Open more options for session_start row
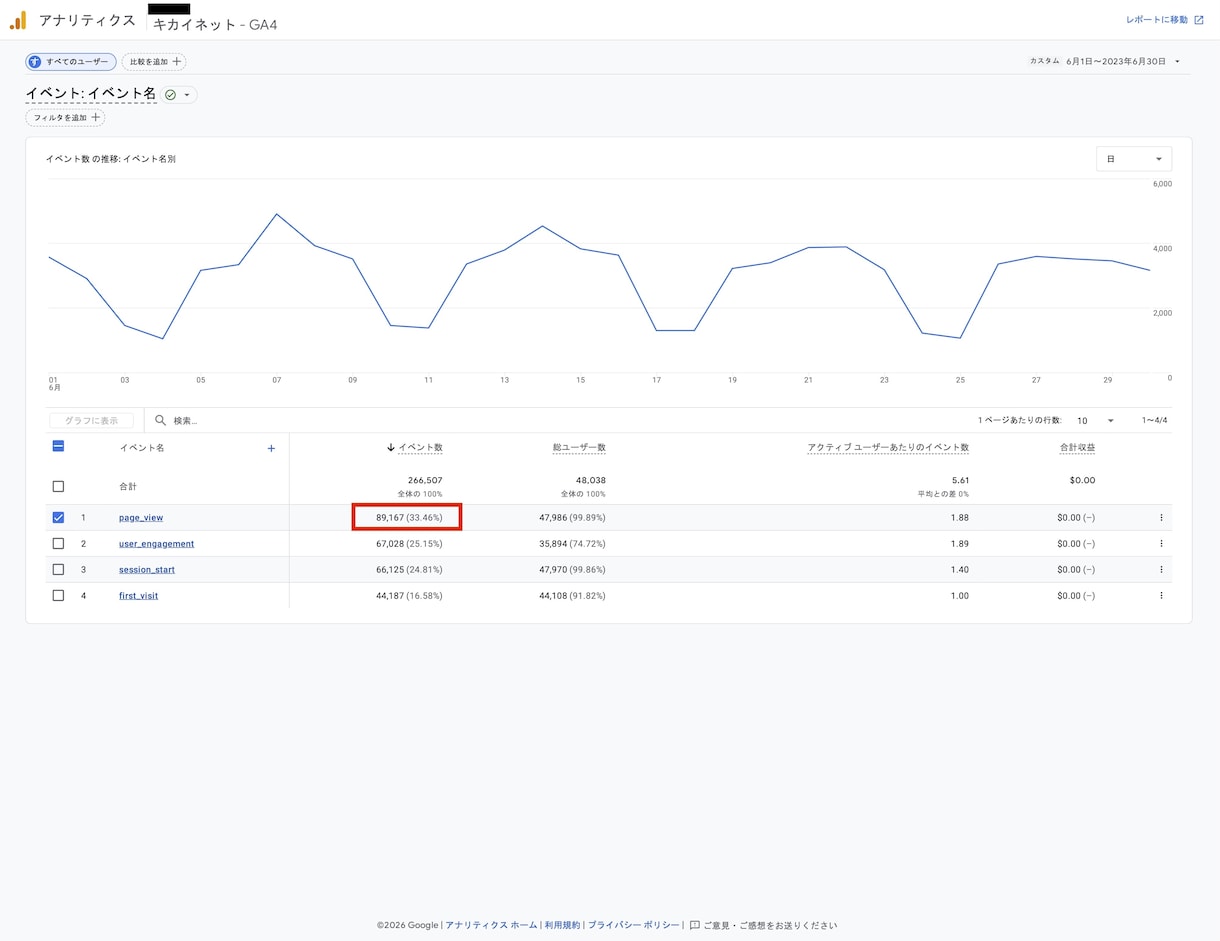The height and width of the screenshot is (941, 1220). pyautogui.click(x=1161, y=570)
